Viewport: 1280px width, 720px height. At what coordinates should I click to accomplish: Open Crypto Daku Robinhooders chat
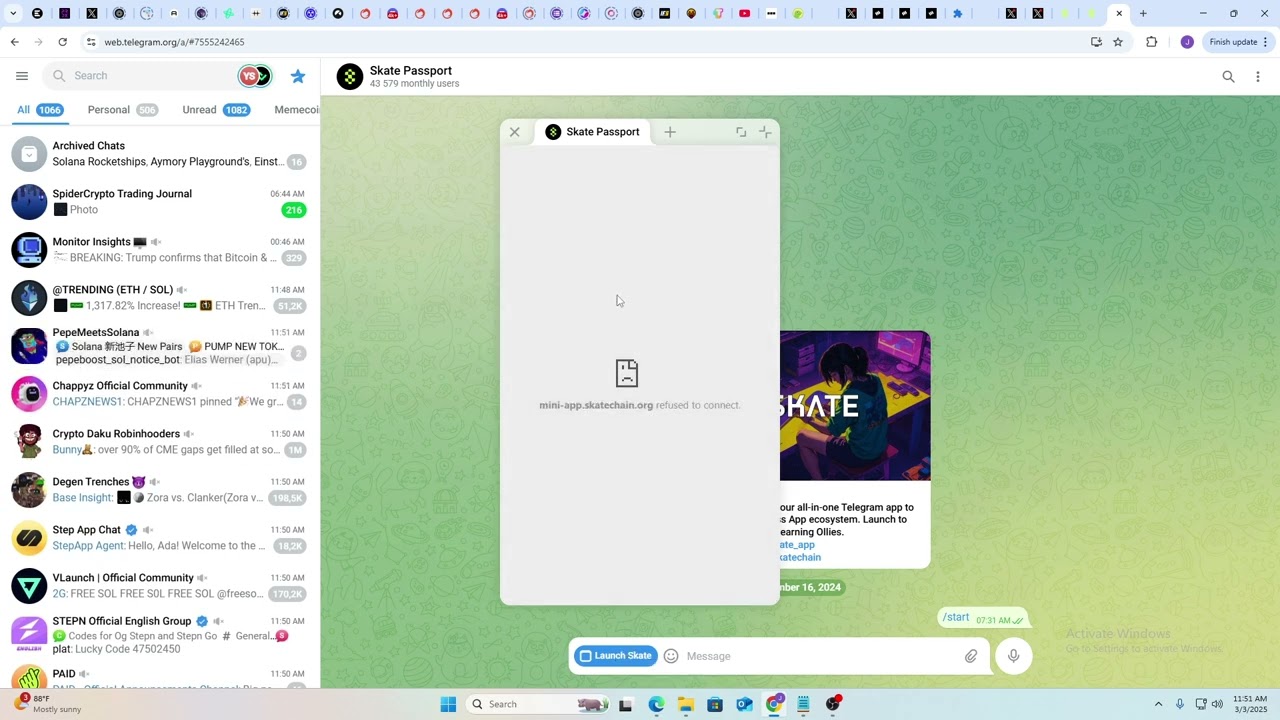tap(160, 442)
